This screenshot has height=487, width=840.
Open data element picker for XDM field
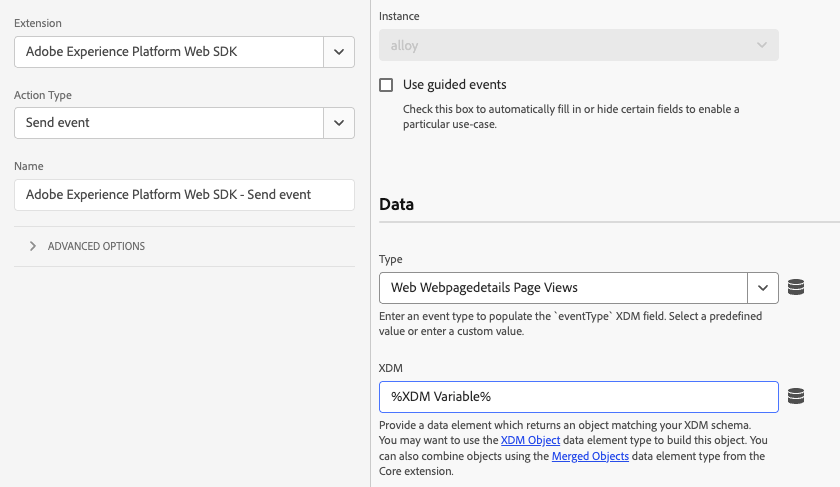796,397
